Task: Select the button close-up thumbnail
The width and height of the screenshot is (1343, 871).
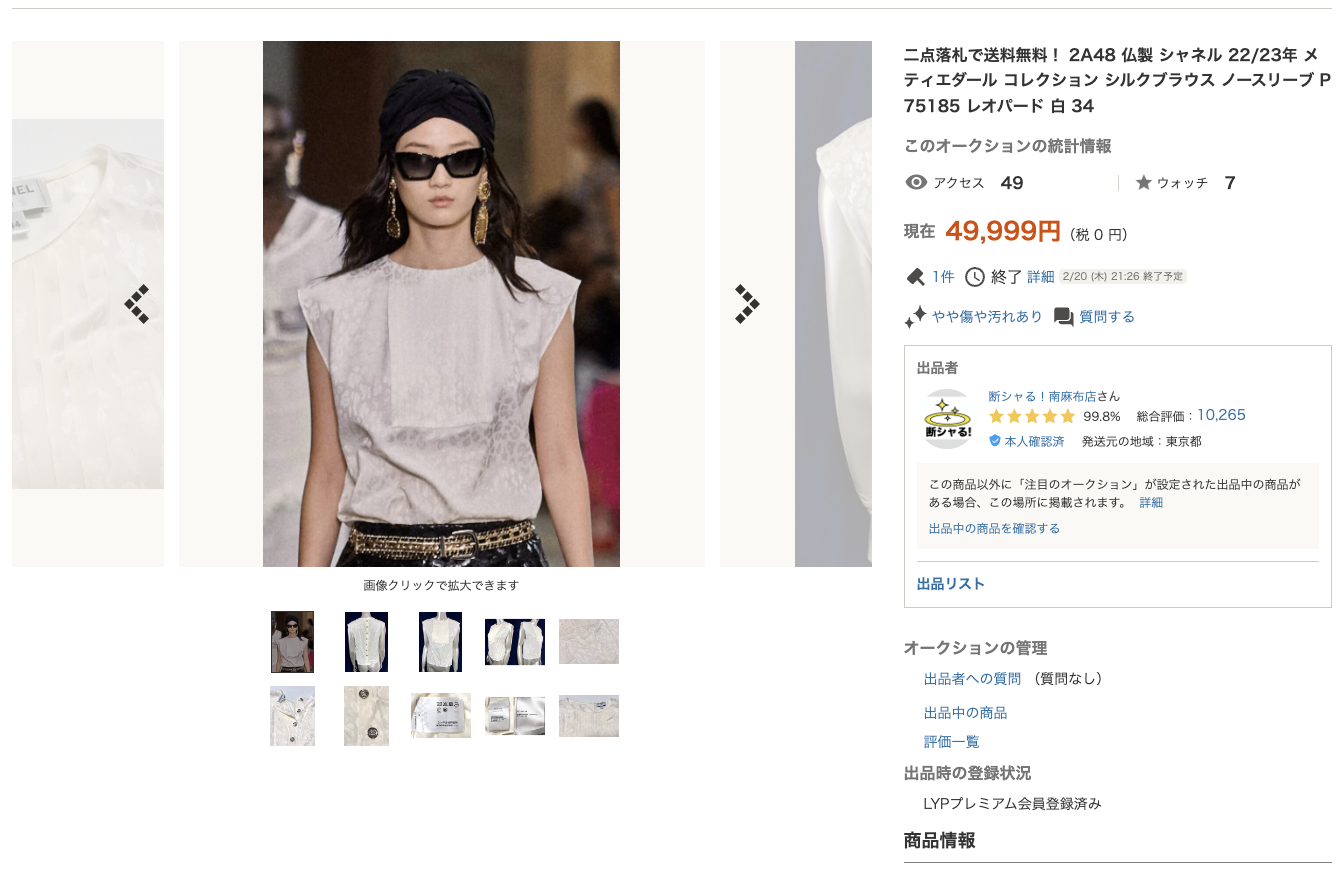Action: point(367,716)
